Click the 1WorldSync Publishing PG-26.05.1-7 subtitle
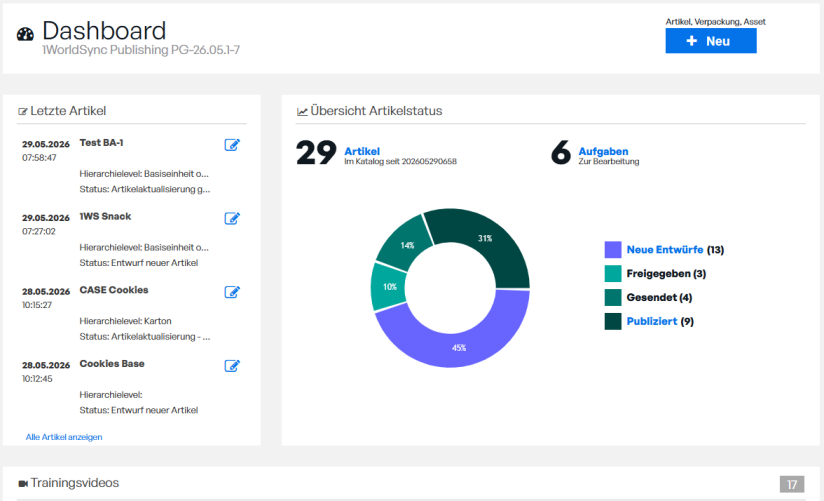 [x=141, y=50]
